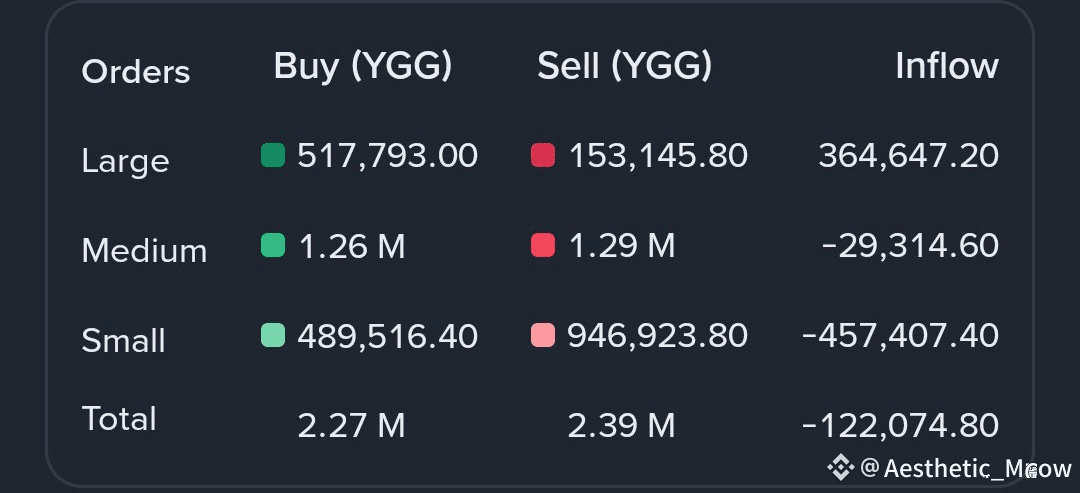This screenshot has height=493, width=1080.
Task: Click the red Large sell swatch
Action: (542, 155)
